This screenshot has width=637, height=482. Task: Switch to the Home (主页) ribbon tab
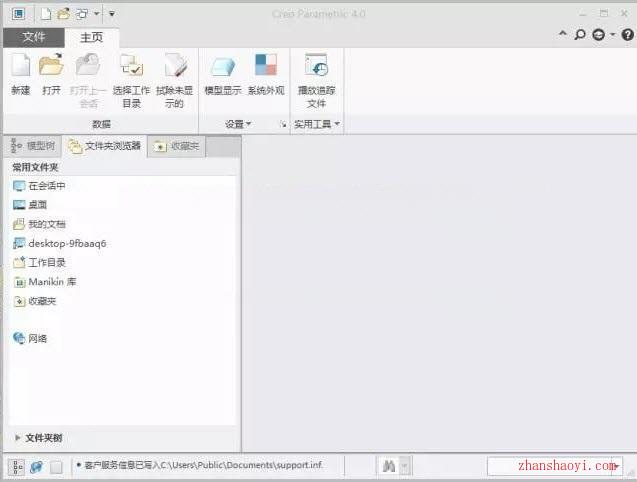pos(92,37)
